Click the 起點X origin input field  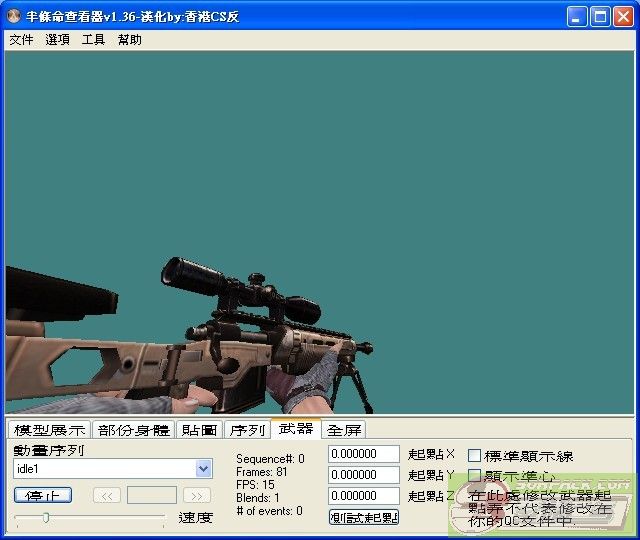(364, 454)
